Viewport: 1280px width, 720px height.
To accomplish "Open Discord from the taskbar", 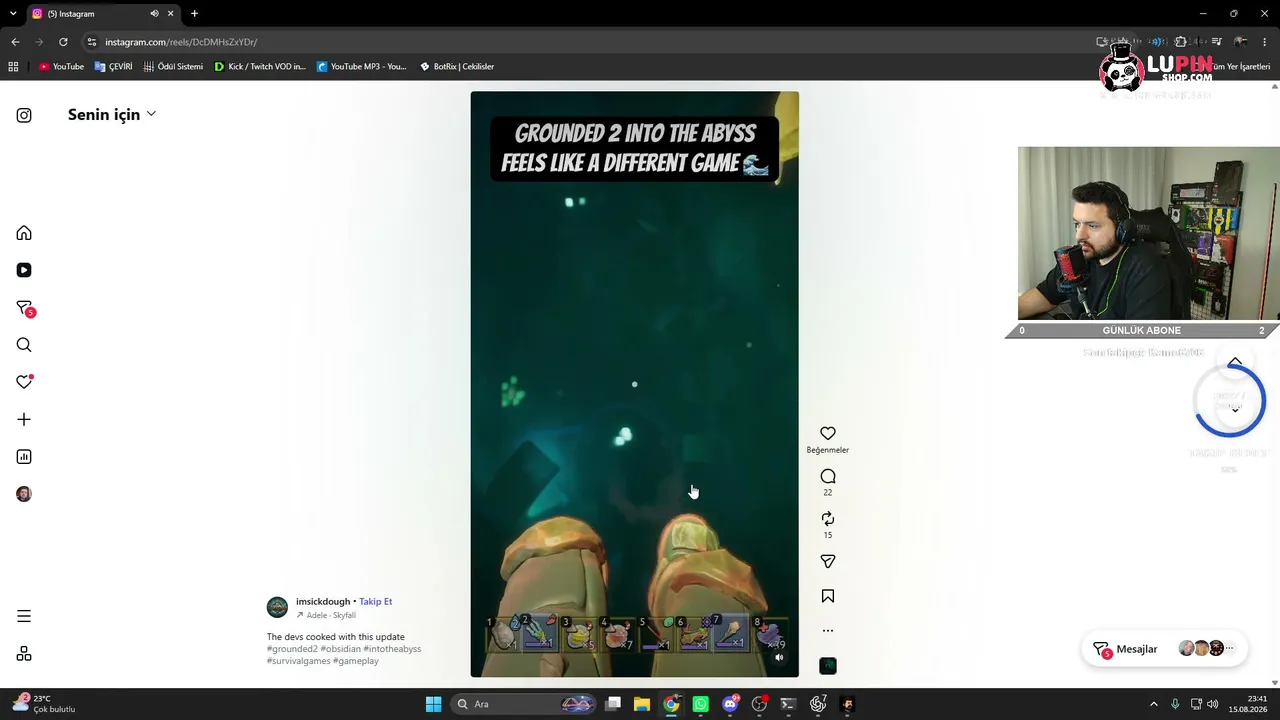I will tap(730, 704).
